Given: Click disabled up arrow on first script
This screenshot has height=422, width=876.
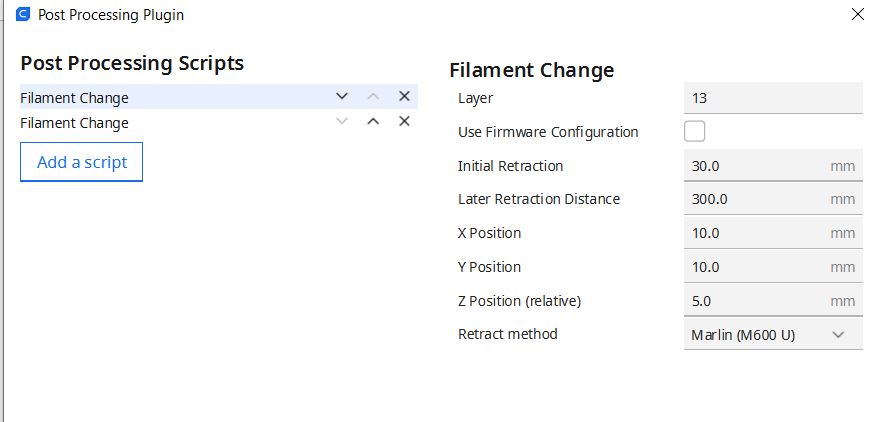Looking at the screenshot, I should [x=373, y=96].
